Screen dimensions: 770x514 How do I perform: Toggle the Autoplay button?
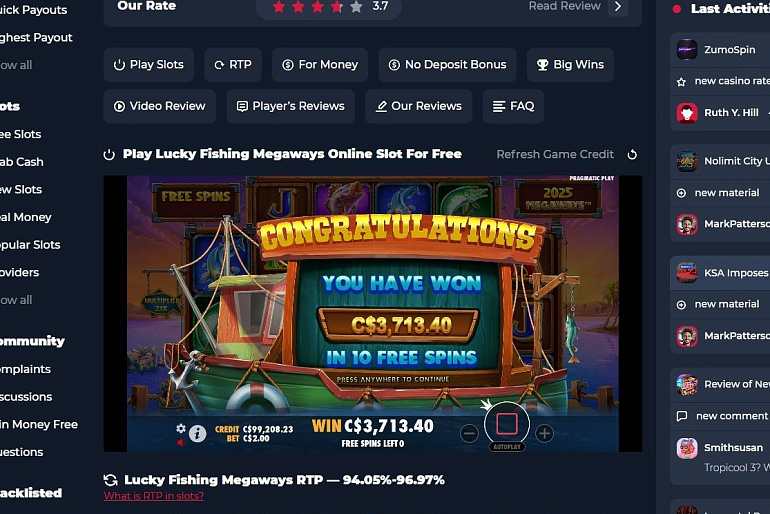pyautogui.click(x=507, y=447)
